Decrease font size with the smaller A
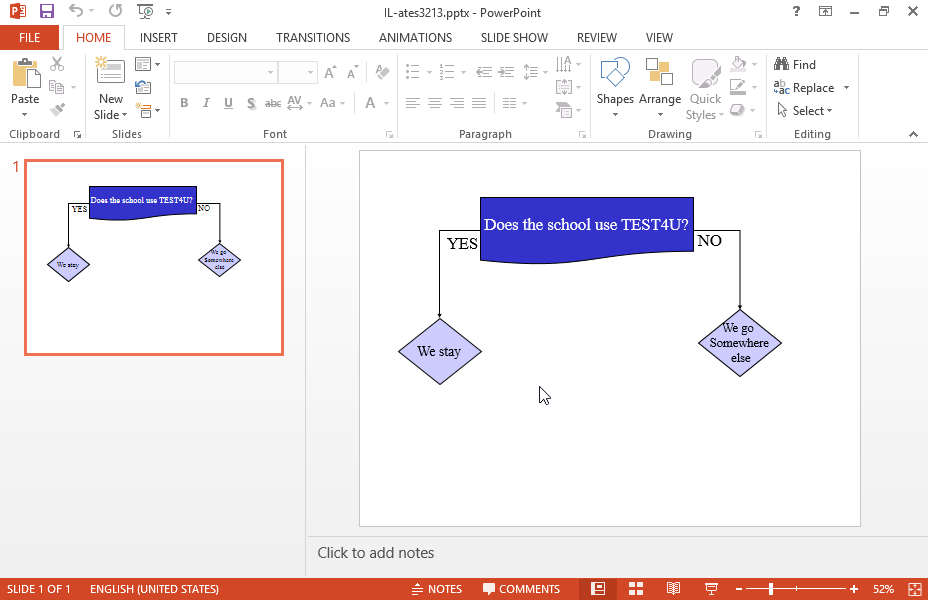This screenshot has width=928, height=600. click(x=353, y=72)
